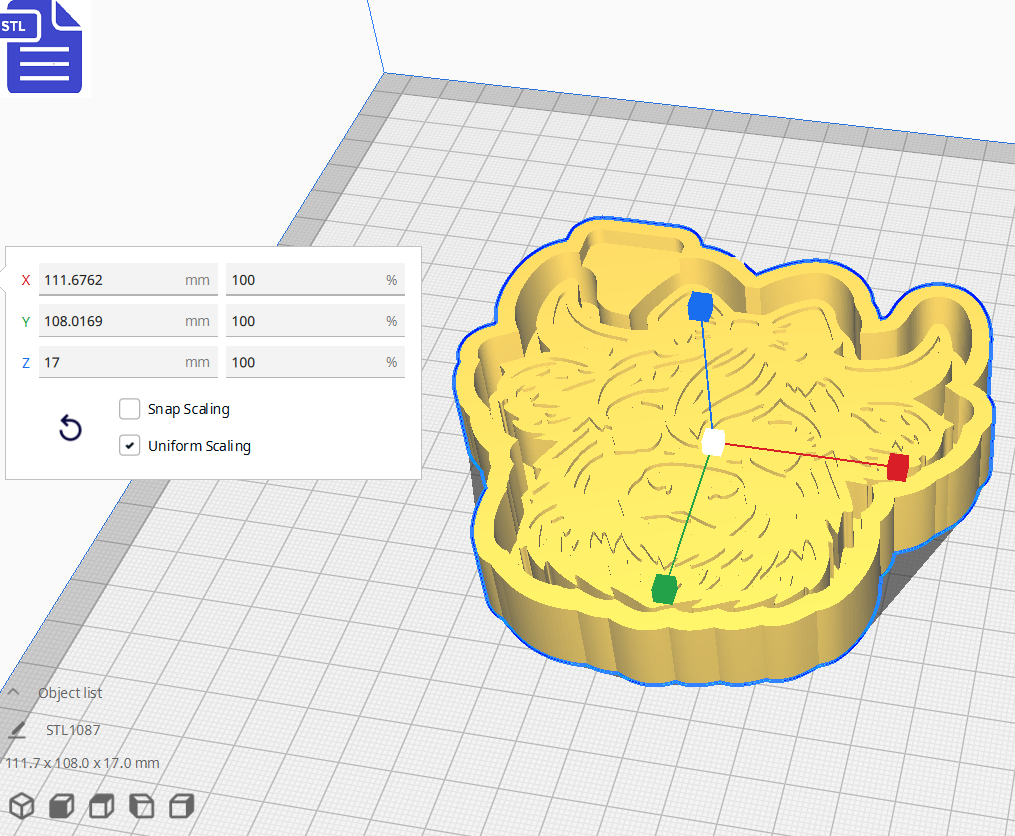Switch to the solid front view icon

coord(60,805)
